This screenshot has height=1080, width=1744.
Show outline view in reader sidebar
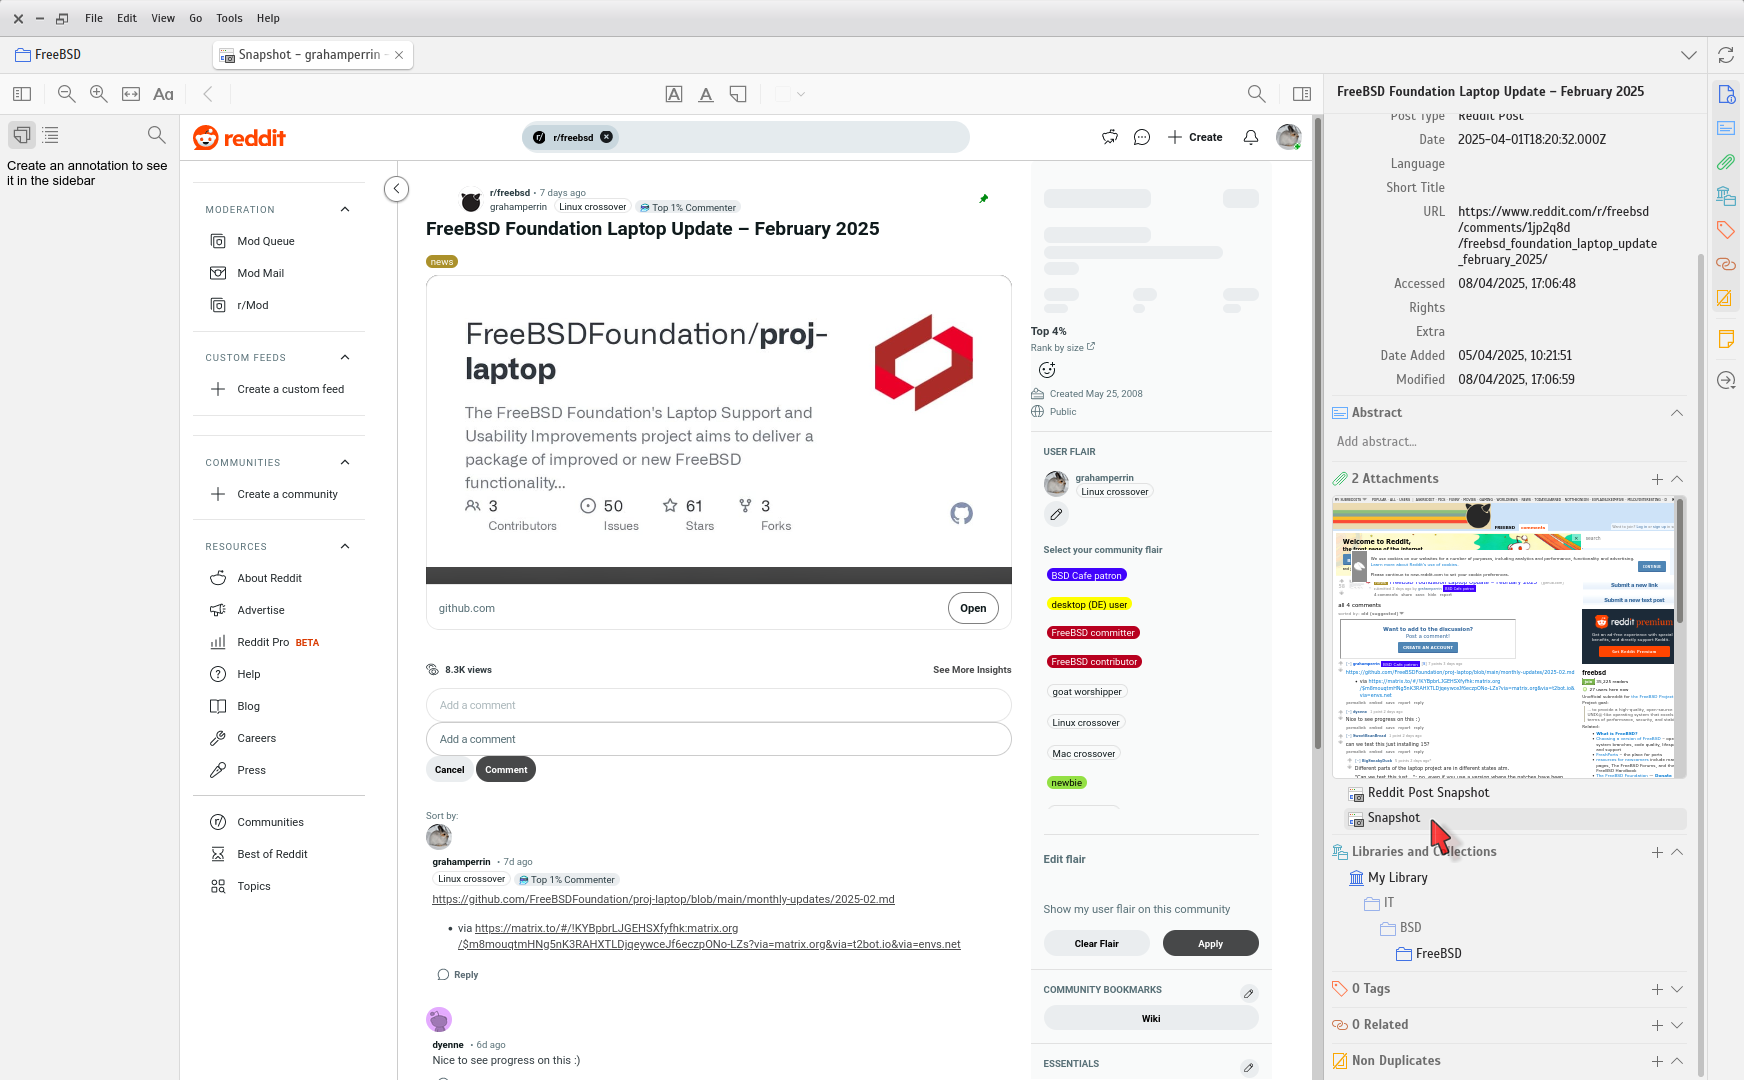pos(51,134)
